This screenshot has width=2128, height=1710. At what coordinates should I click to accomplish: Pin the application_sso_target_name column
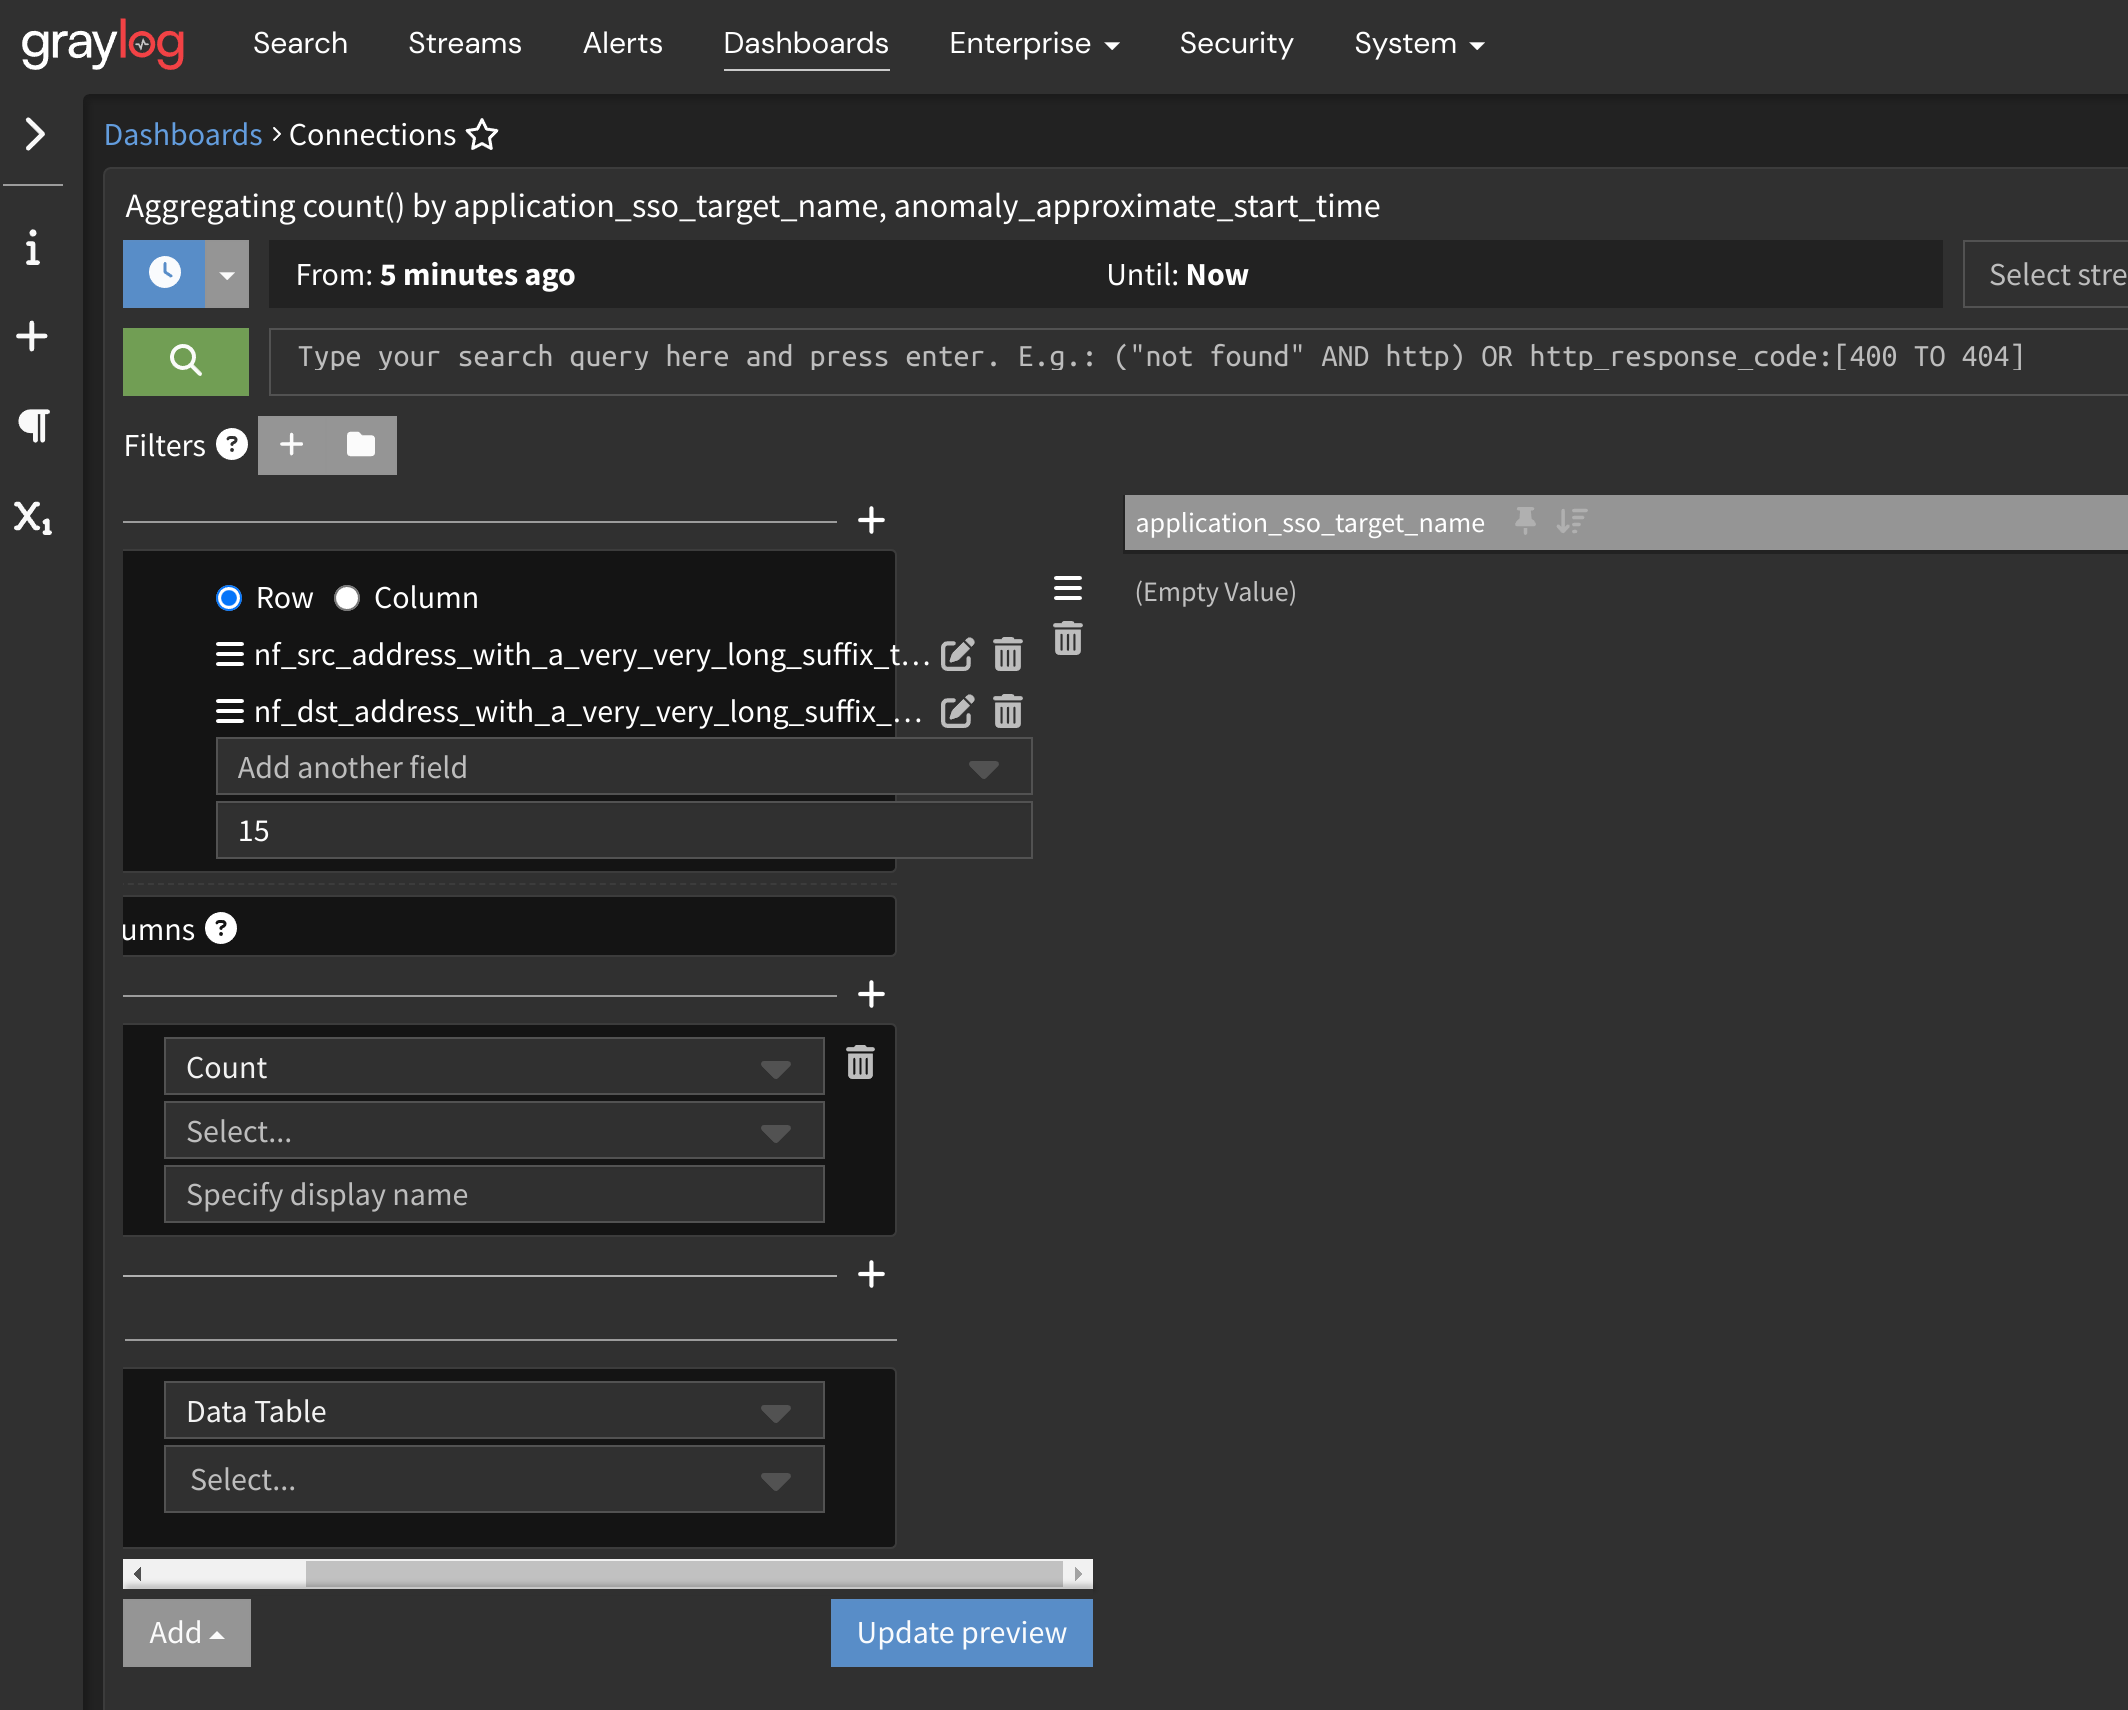pyautogui.click(x=1523, y=521)
